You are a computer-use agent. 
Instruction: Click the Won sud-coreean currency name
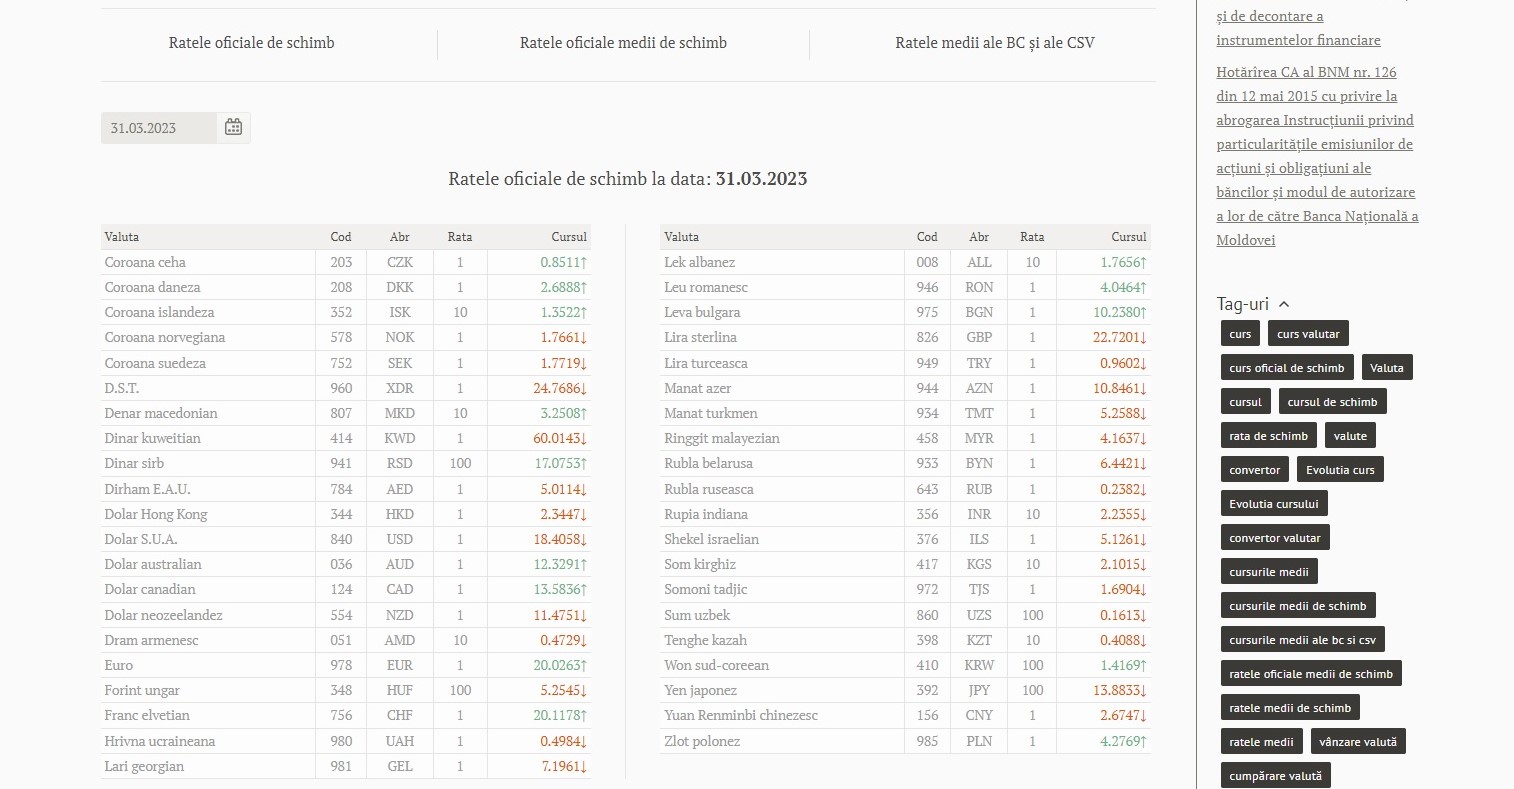coord(717,665)
